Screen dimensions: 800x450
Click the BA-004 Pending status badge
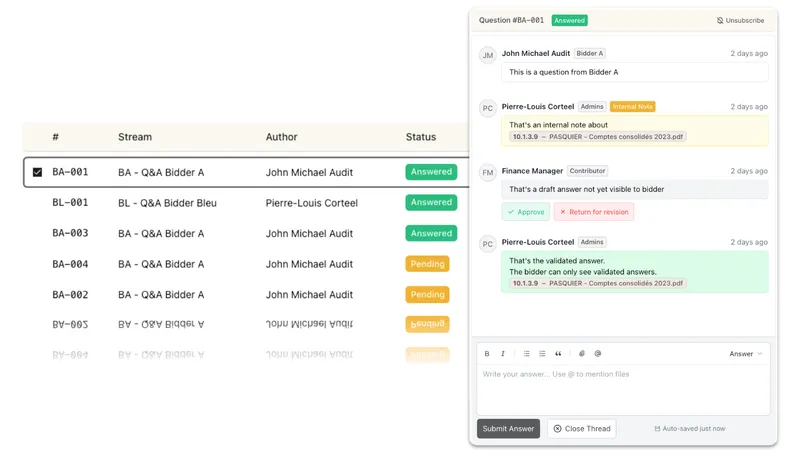point(427,264)
